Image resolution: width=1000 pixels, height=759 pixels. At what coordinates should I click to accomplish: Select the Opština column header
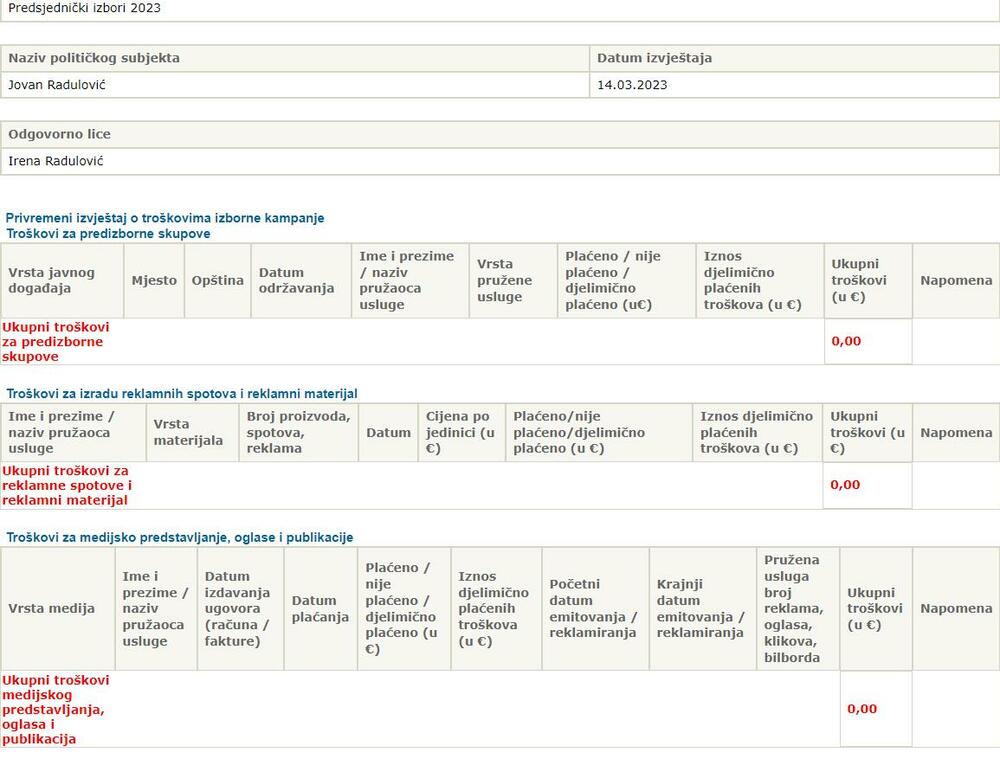pos(217,281)
